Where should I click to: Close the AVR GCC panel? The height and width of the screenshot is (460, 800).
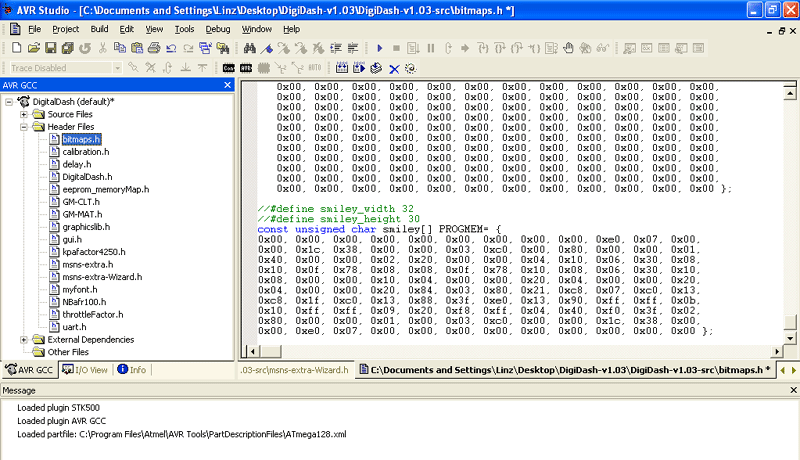(x=226, y=85)
